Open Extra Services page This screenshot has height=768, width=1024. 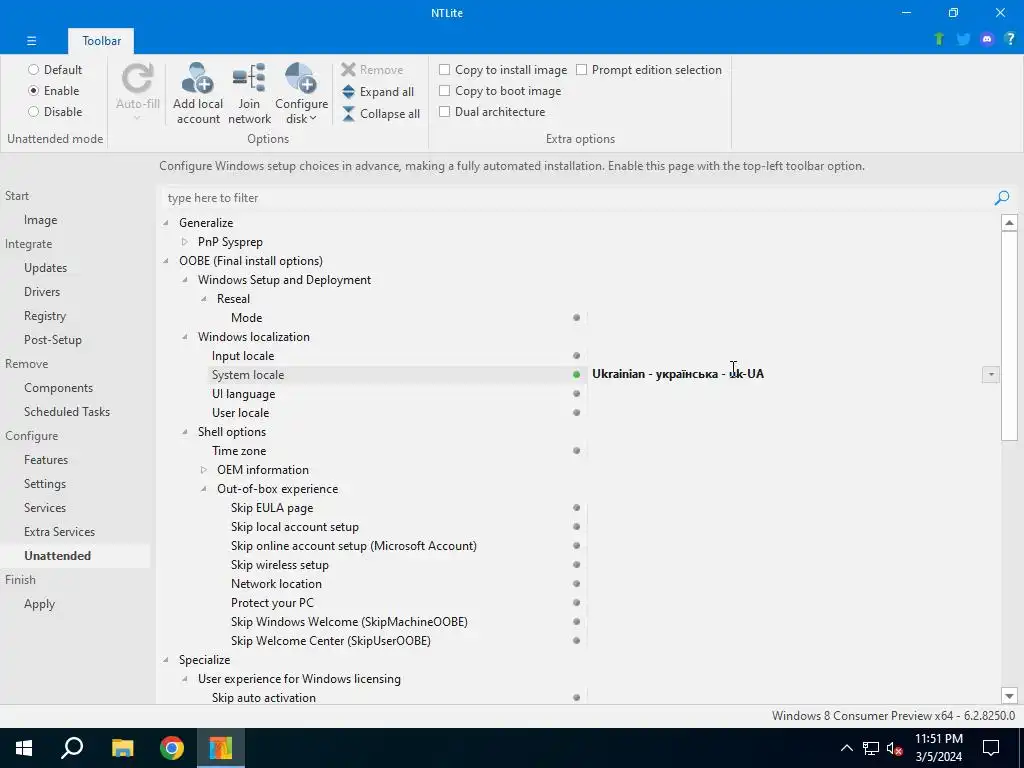[59, 532]
